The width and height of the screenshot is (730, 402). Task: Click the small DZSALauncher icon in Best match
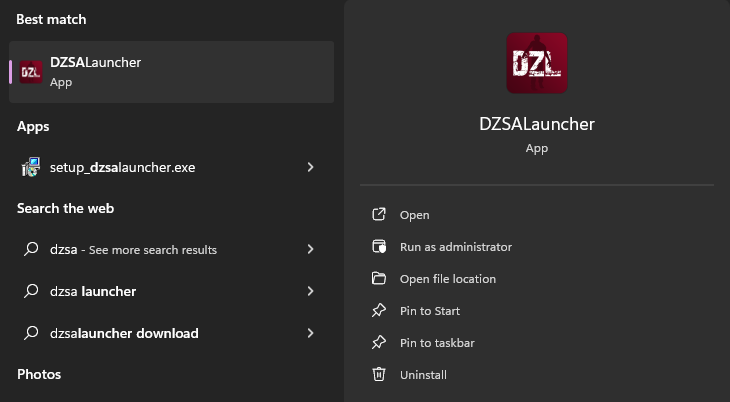[x=31, y=72]
